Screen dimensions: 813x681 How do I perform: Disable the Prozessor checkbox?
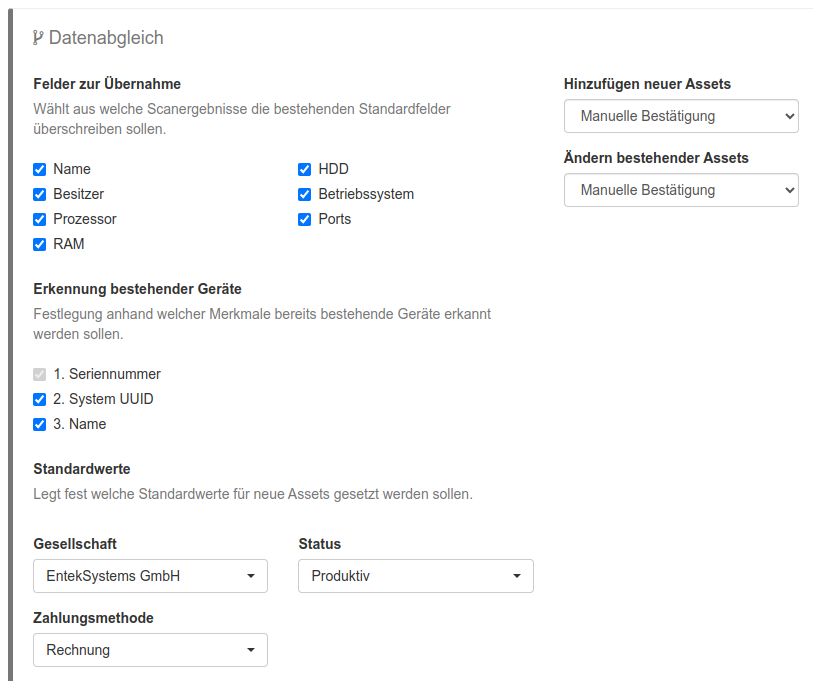click(x=40, y=219)
